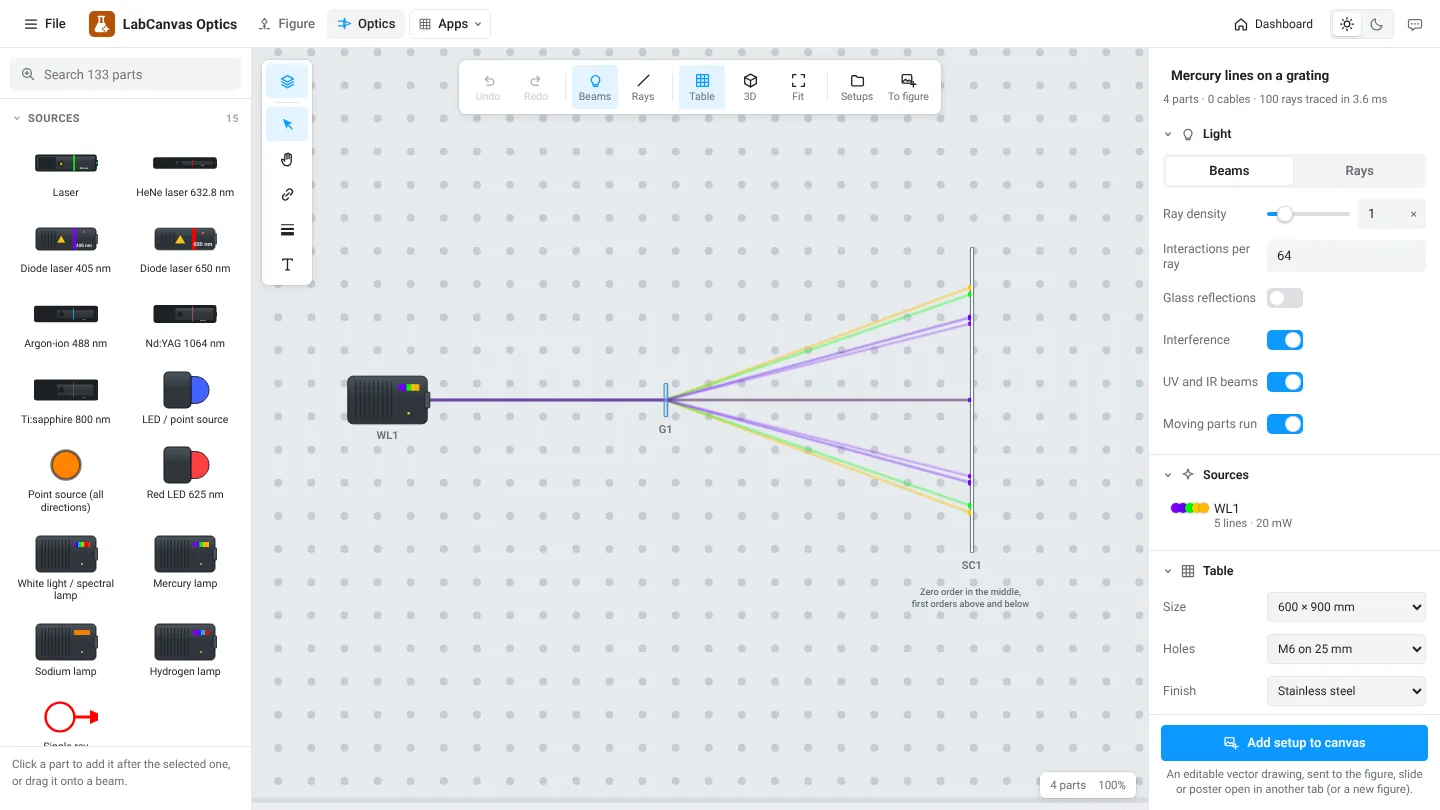Switch to the Figure tab
1440x810 pixels.
click(x=286, y=24)
